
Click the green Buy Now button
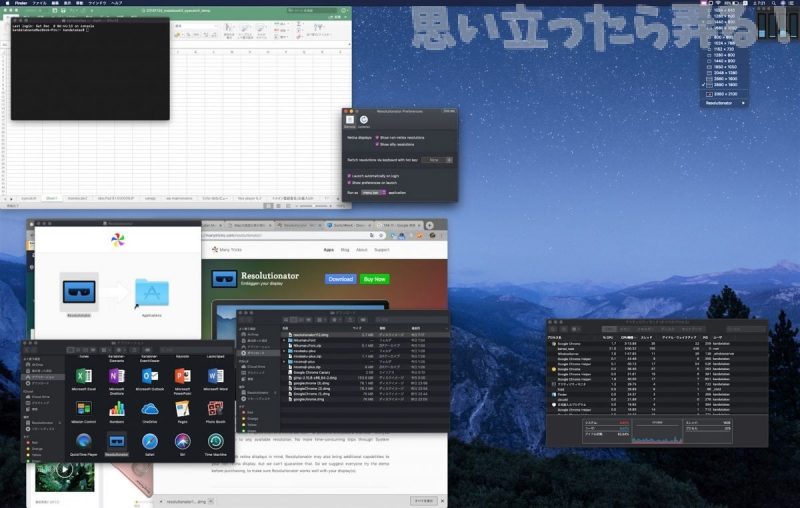click(x=374, y=279)
